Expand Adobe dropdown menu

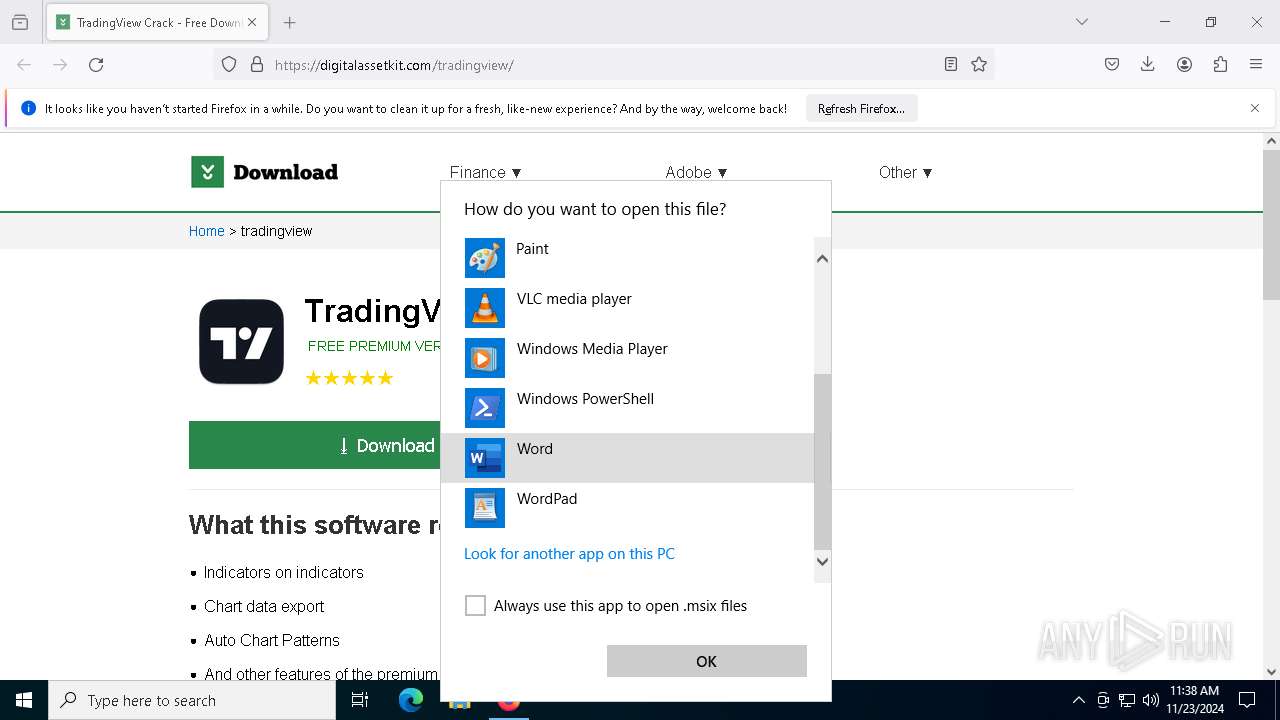click(697, 172)
